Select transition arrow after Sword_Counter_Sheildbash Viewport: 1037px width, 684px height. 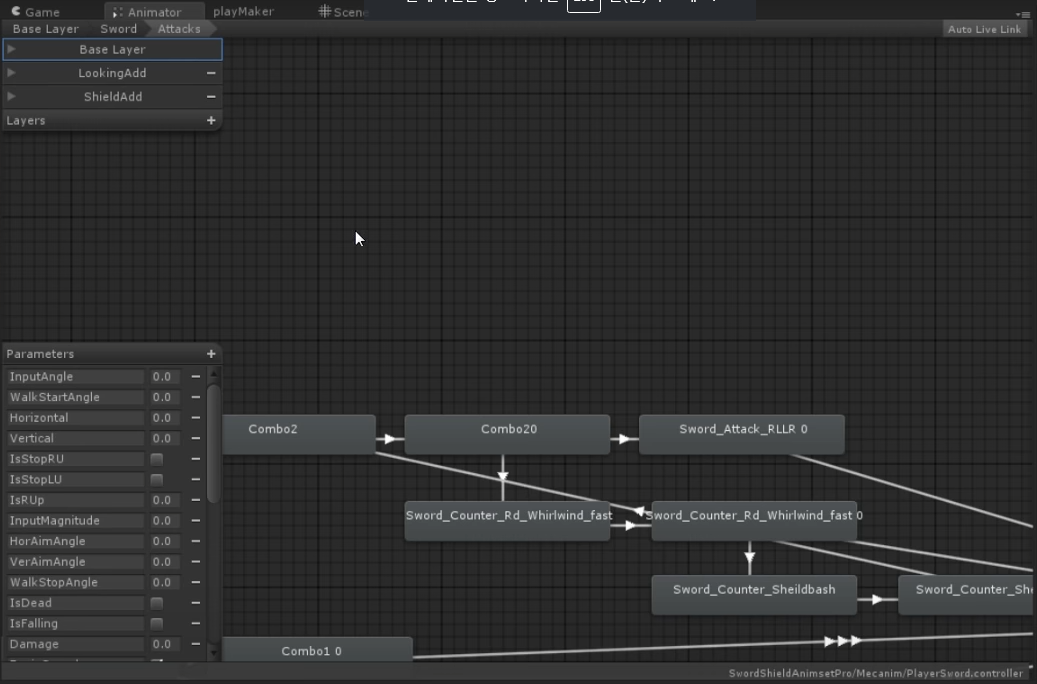click(x=877, y=599)
